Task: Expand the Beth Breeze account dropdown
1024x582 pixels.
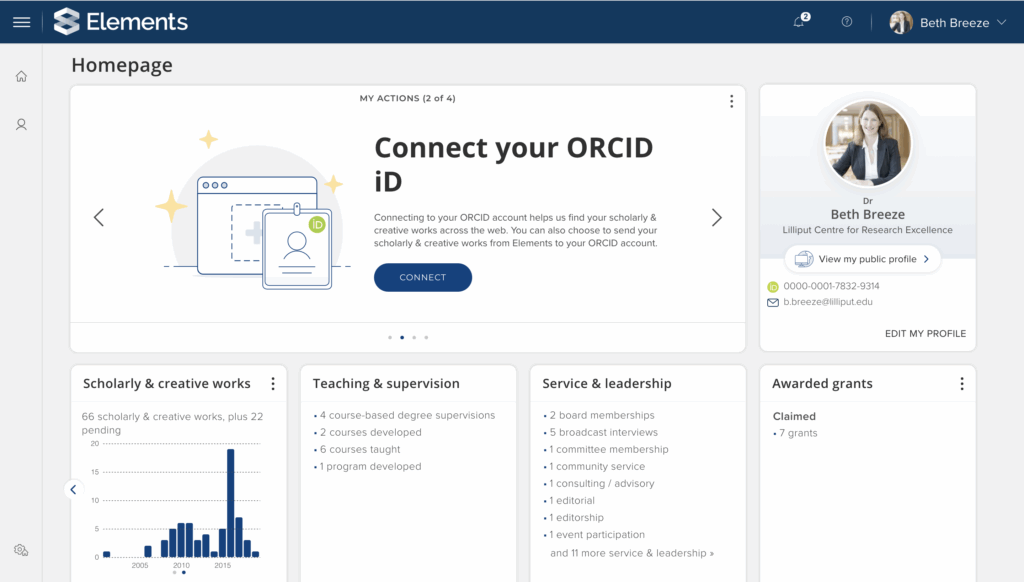Action: tap(945, 21)
